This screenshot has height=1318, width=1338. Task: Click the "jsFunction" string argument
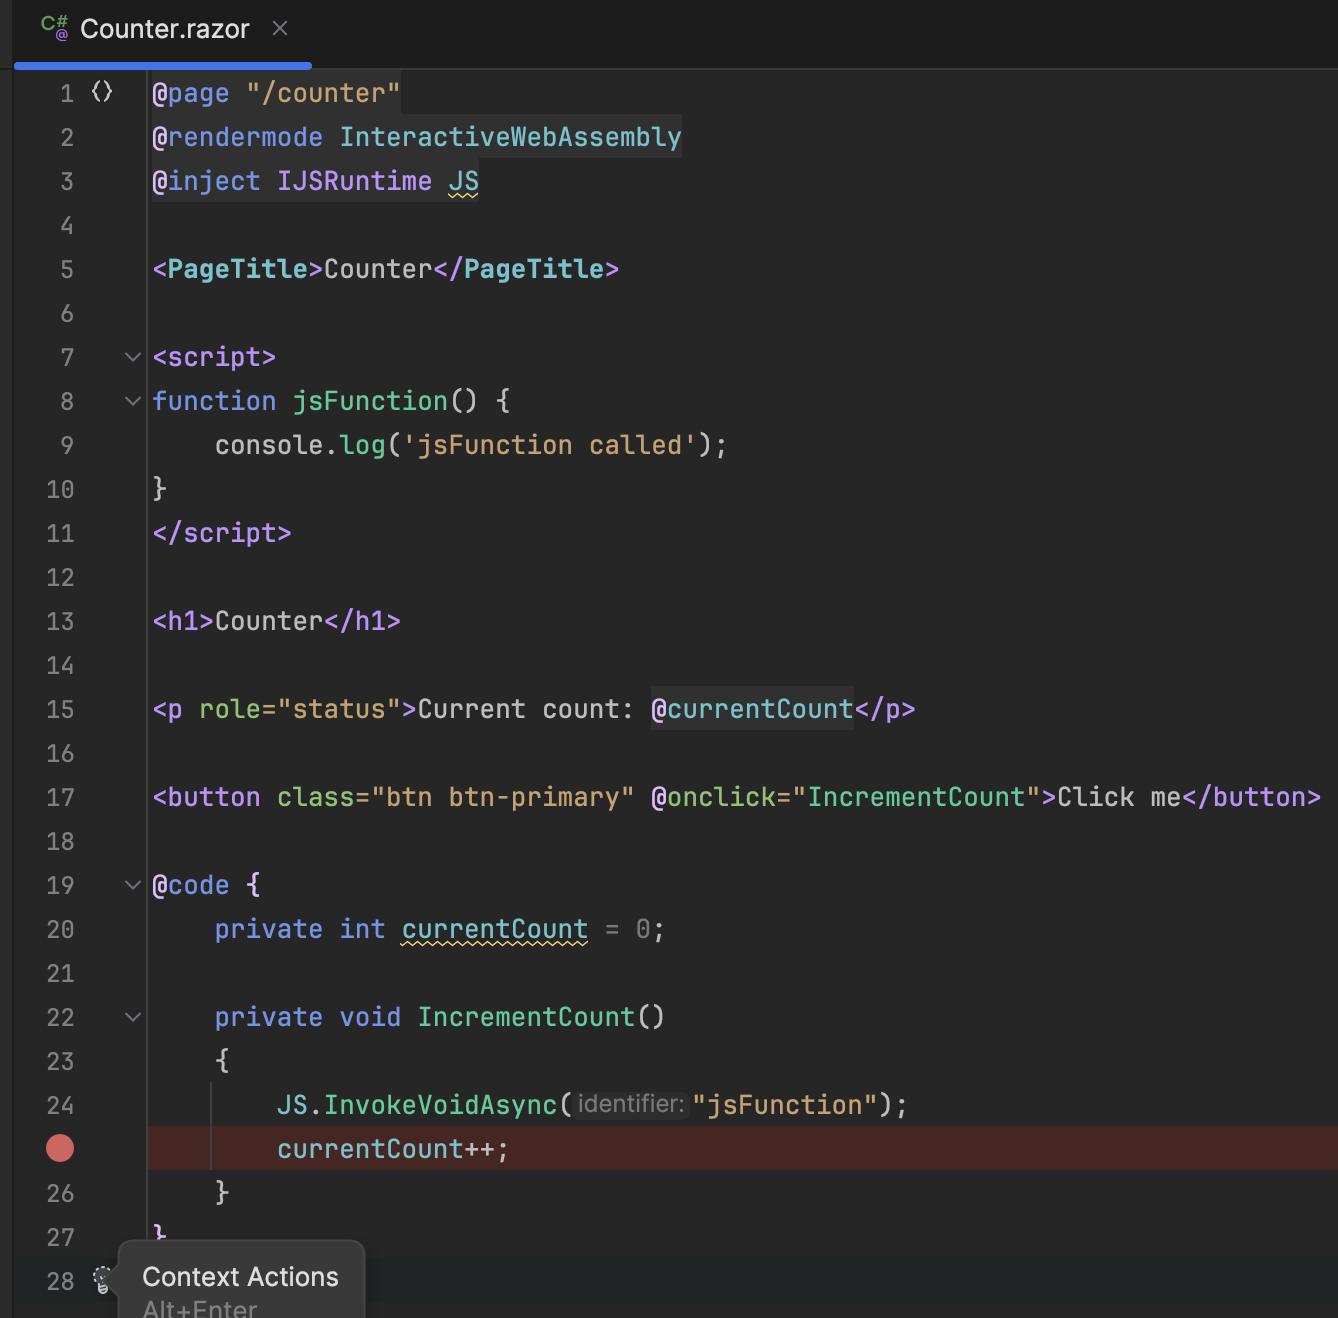[784, 1105]
